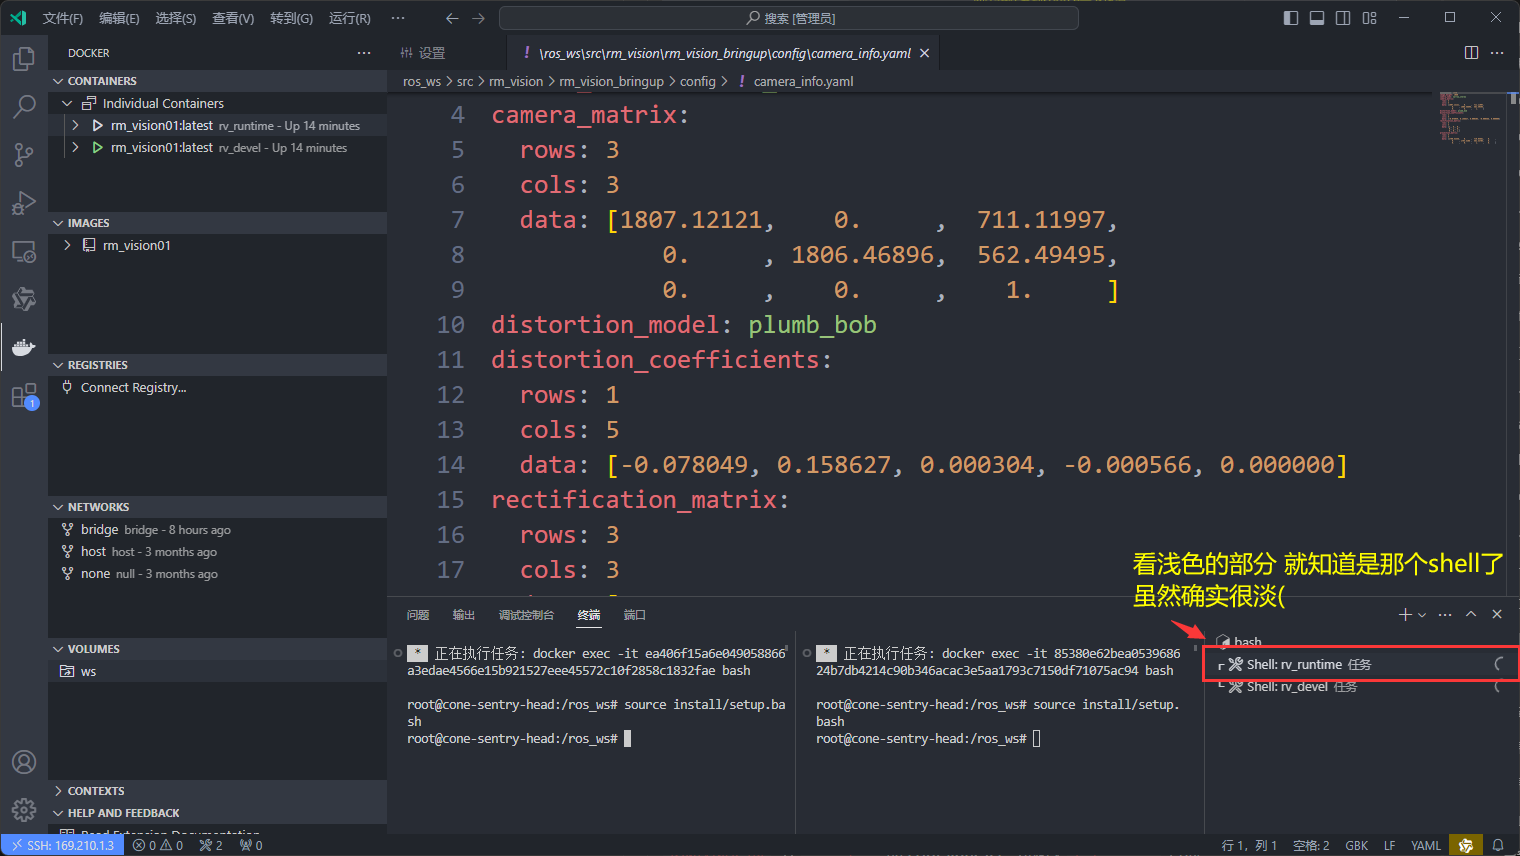Open editor more actions ellipsis
1520x856 pixels.
tap(1497, 53)
